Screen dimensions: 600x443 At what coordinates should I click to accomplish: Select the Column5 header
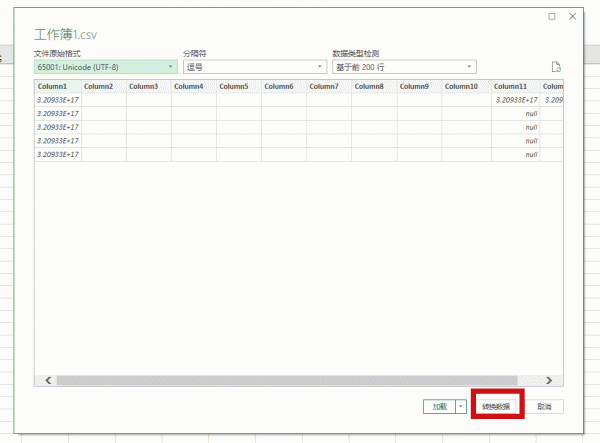[240, 87]
